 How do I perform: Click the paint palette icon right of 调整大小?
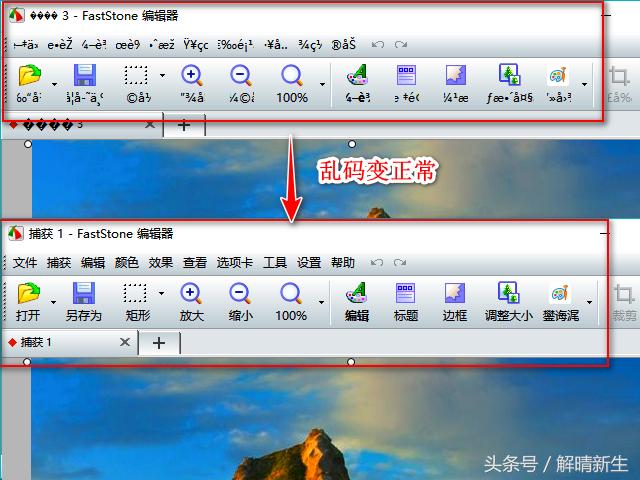click(x=560, y=293)
